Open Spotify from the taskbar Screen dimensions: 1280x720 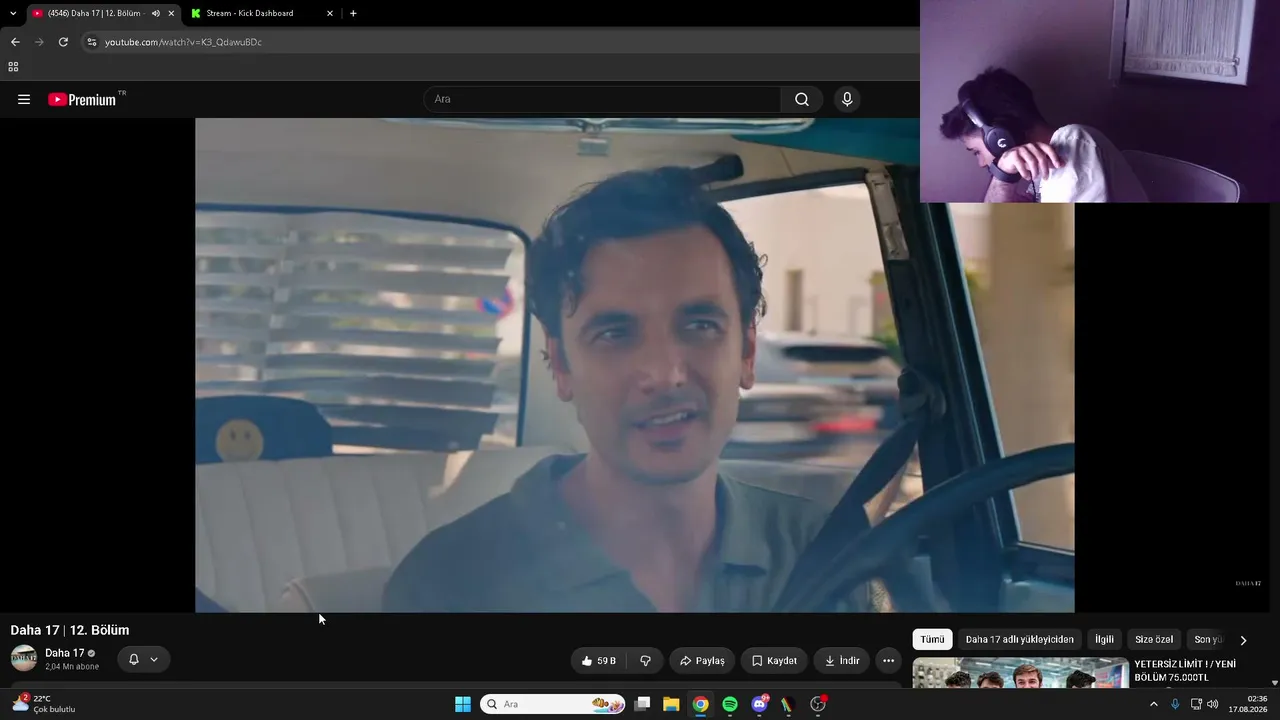coord(730,704)
